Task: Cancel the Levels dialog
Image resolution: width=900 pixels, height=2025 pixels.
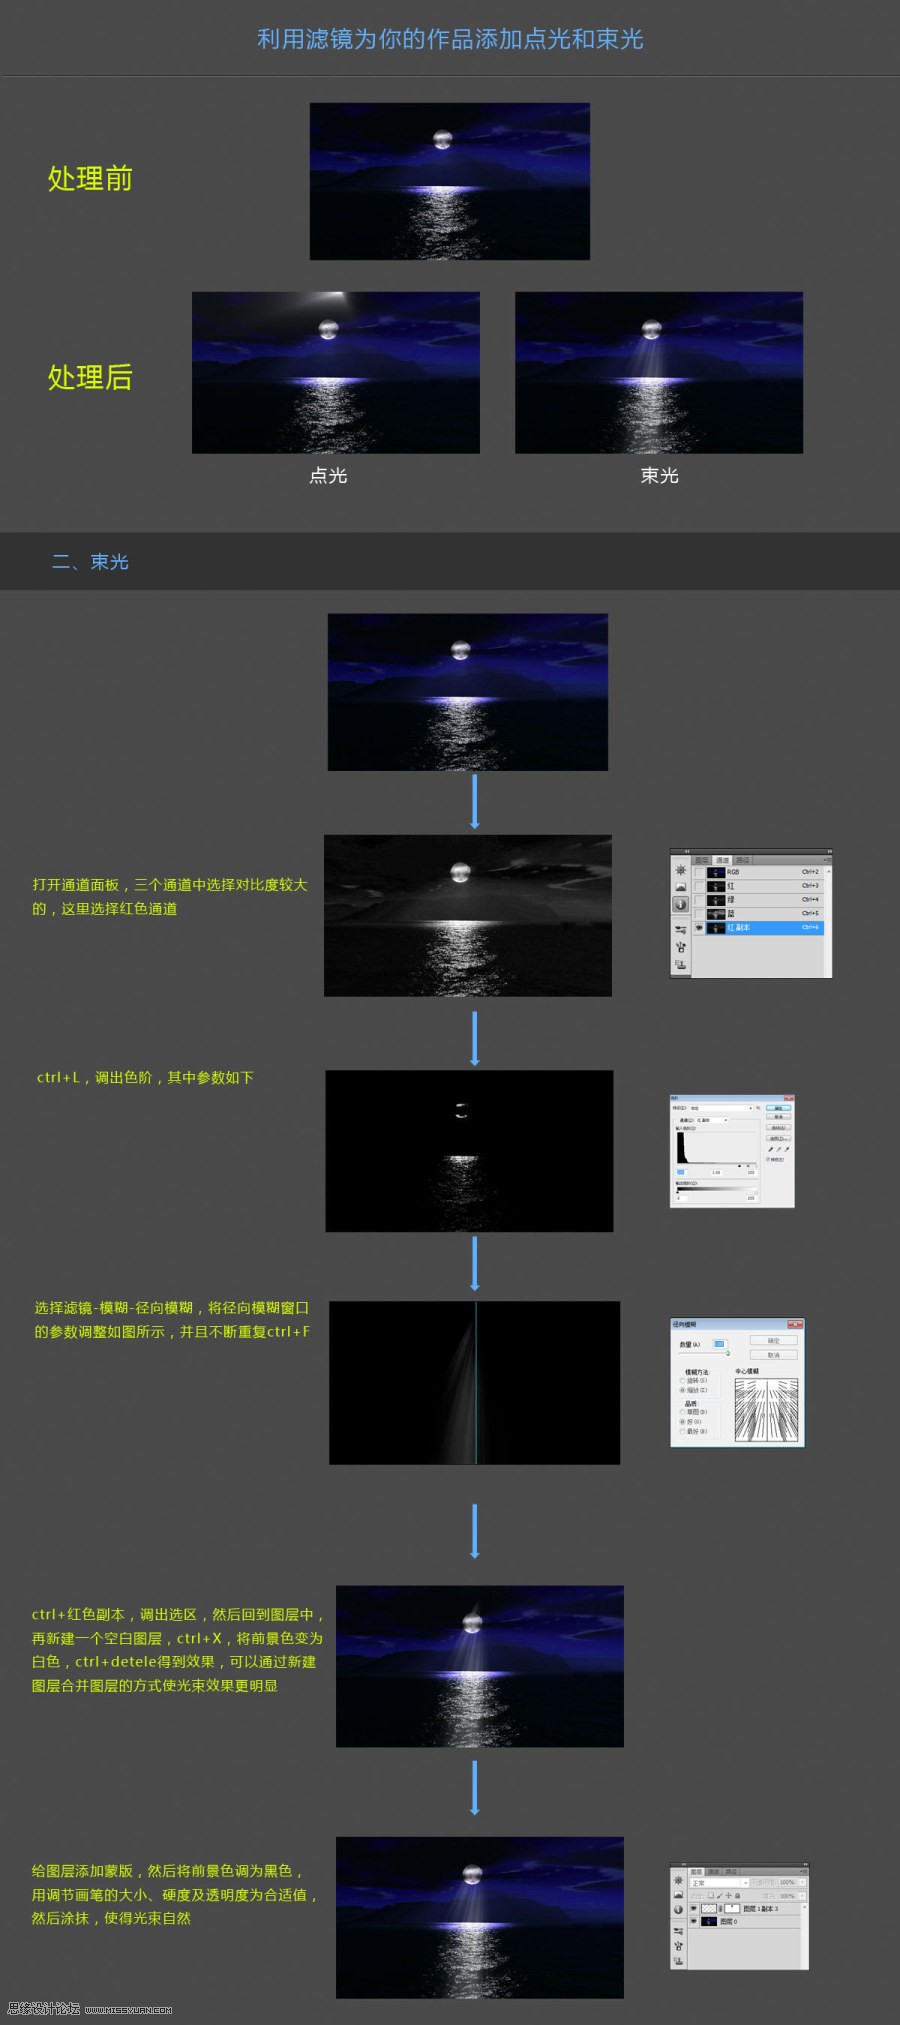Action: point(778,1117)
